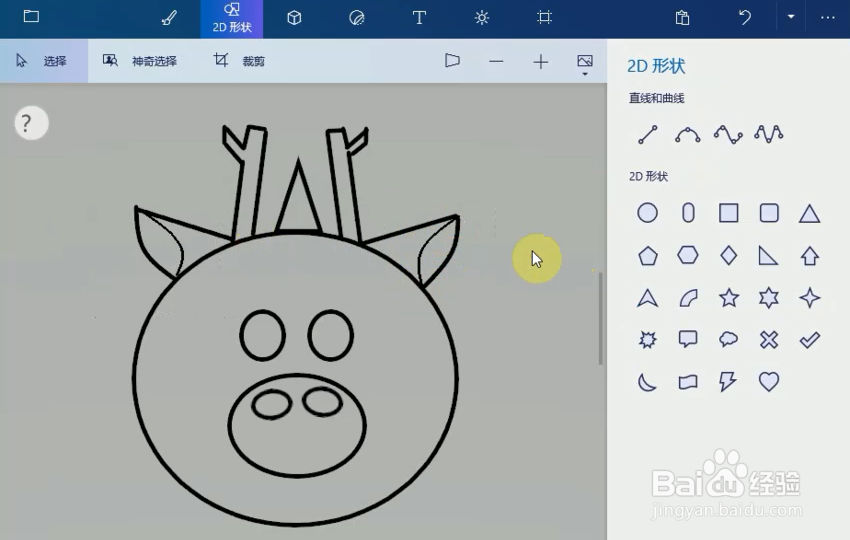Select the diamond shape

pos(729,255)
